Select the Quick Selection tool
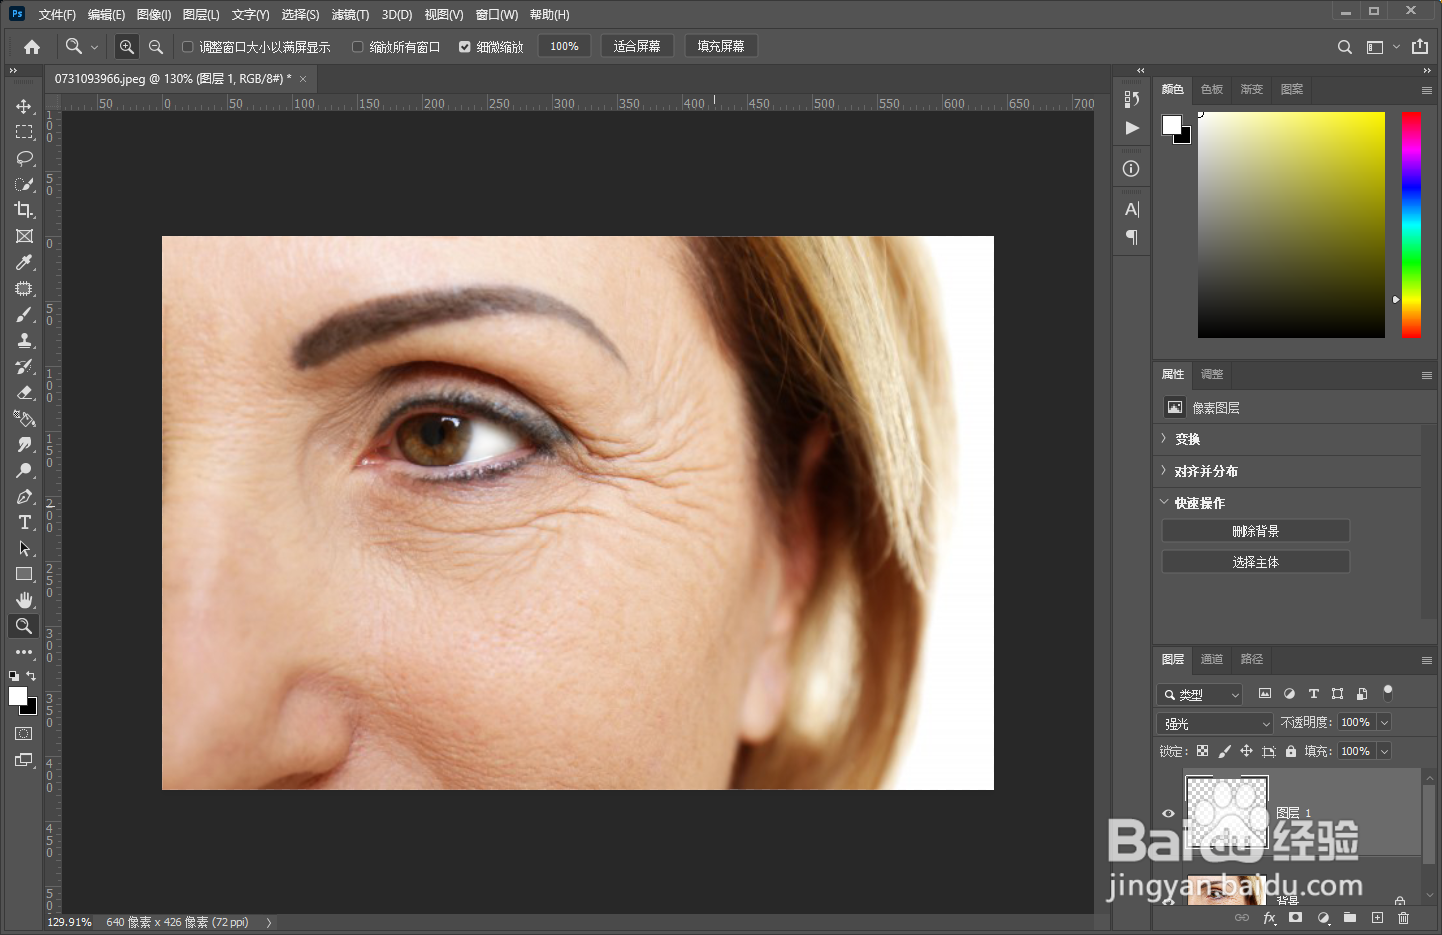This screenshot has height=935, width=1442. 24,184
